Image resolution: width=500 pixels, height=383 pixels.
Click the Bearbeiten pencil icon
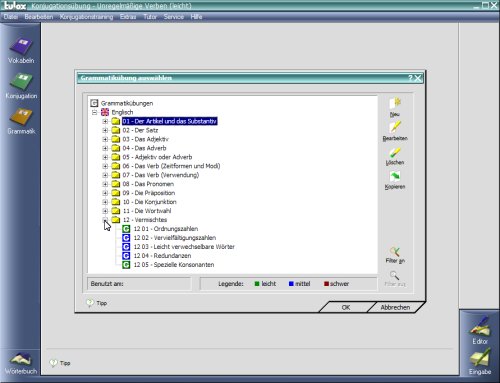[x=395, y=127]
